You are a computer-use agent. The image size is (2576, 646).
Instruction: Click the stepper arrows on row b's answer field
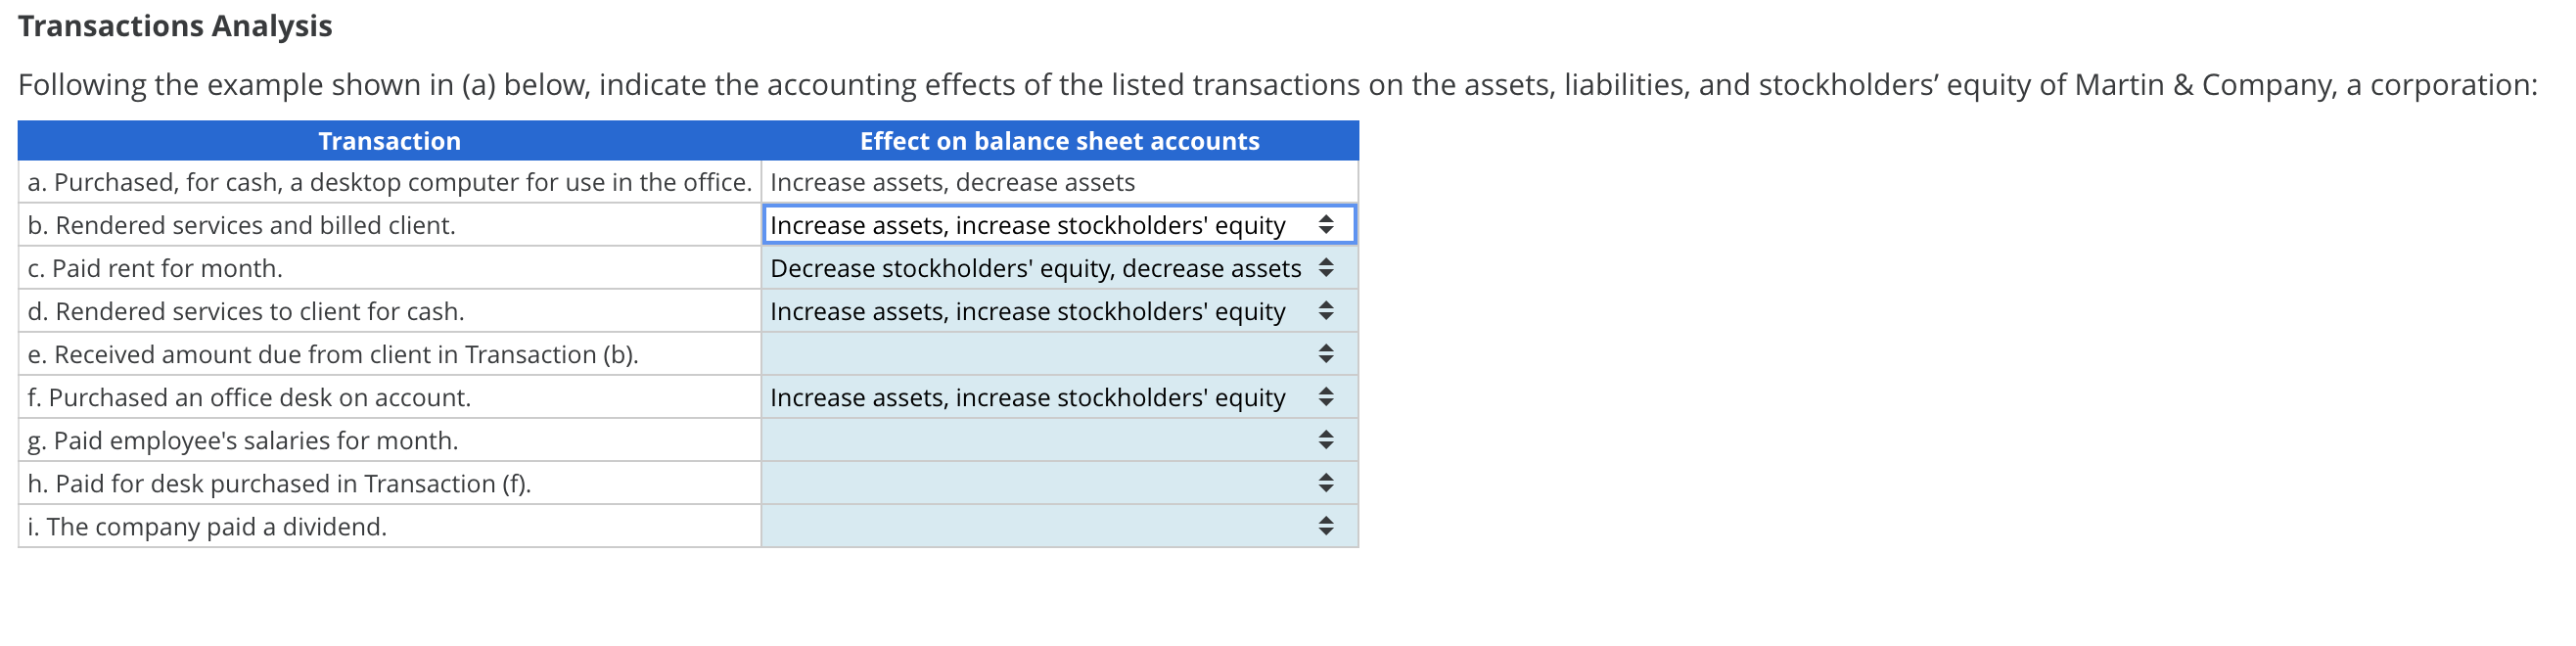[x=1327, y=225]
